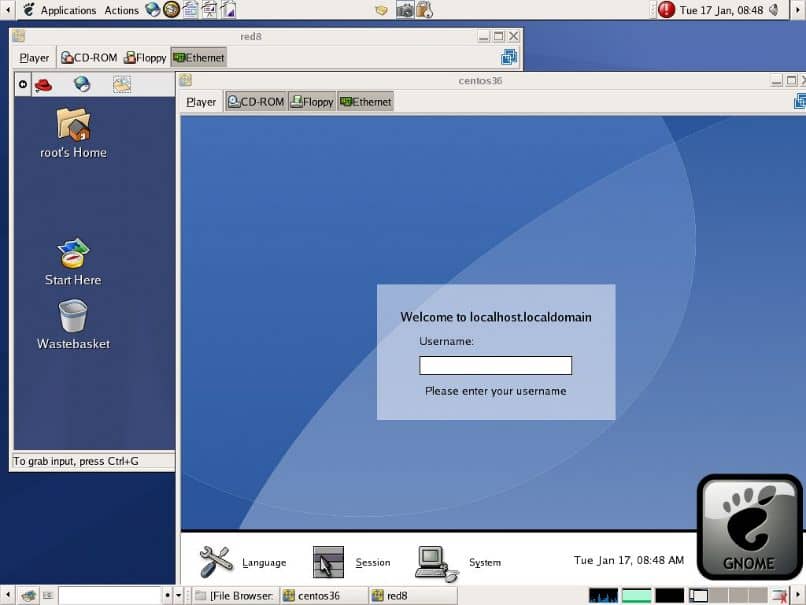The width and height of the screenshot is (806, 605).
Task: Click the Username input field
Action: pos(496,365)
